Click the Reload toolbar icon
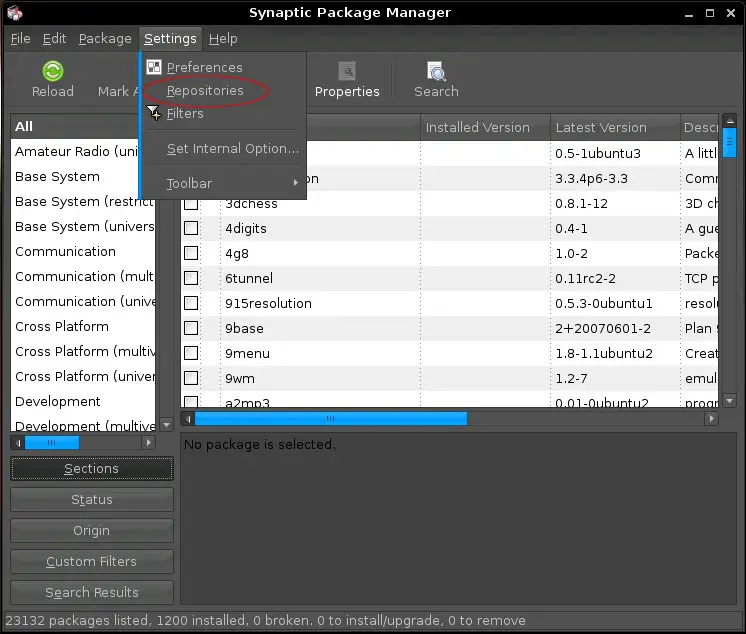Viewport: 746px width, 634px height. pyautogui.click(x=53, y=71)
